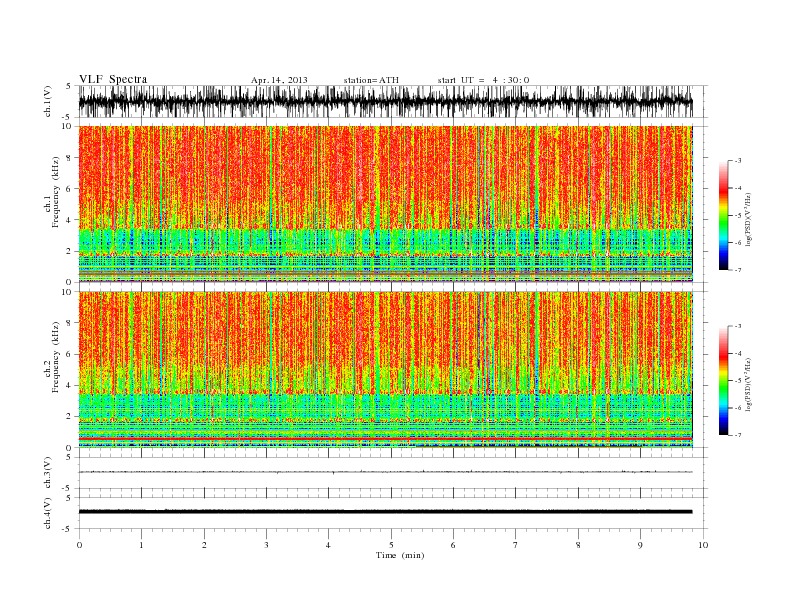Click the date label 'Apr. 14, 2013'
The image size is (792, 612).
click(x=279, y=80)
